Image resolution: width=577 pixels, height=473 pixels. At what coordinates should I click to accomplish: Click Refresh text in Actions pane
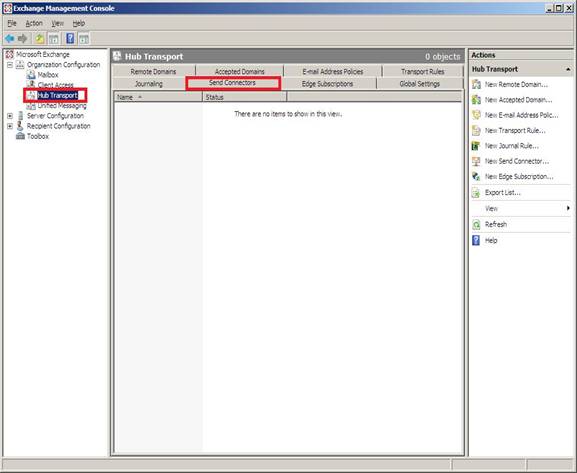[x=496, y=225]
